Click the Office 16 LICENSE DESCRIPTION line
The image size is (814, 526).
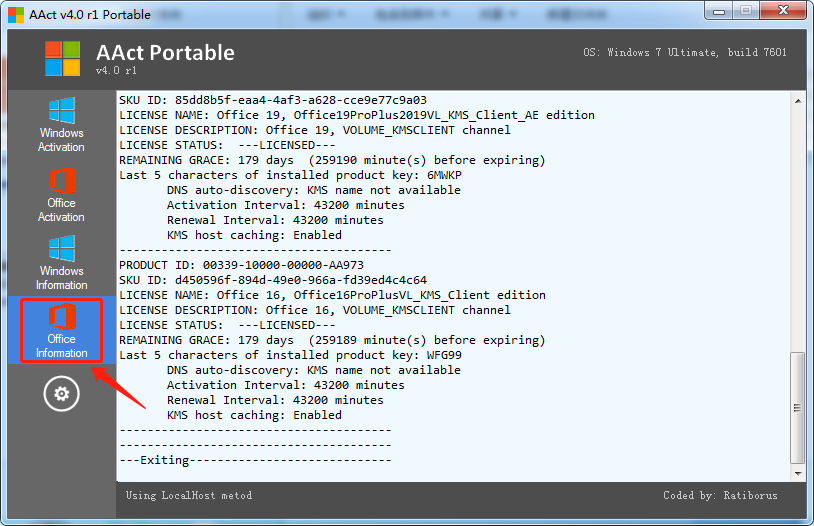(x=315, y=311)
